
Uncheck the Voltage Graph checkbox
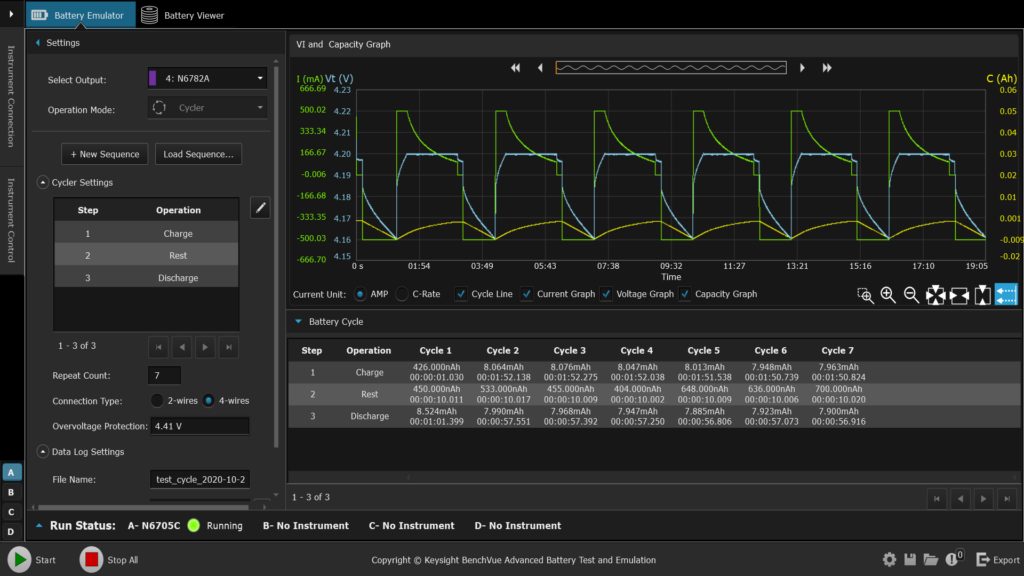(606, 295)
